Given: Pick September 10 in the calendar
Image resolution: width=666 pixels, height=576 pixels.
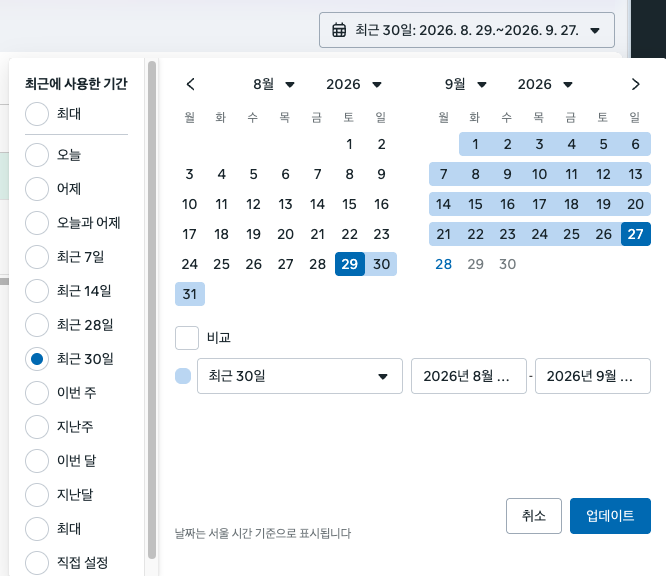Looking at the screenshot, I should click(539, 174).
